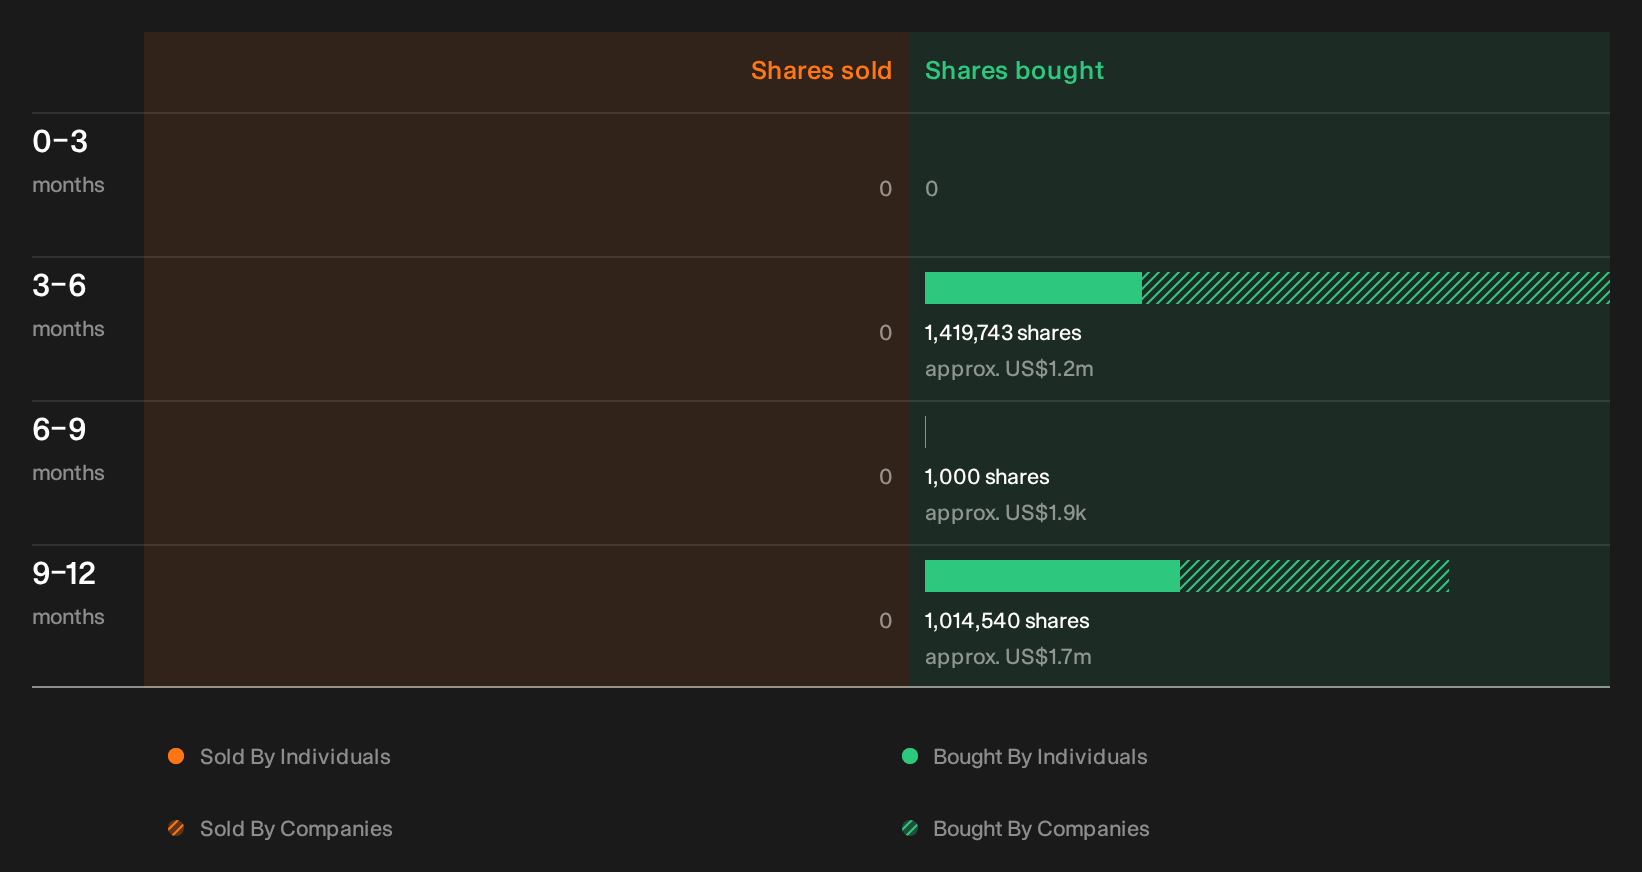Click the 0-3 months row label
Image resolution: width=1642 pixels, height=872 pixels.
click(x=68, y=161)
